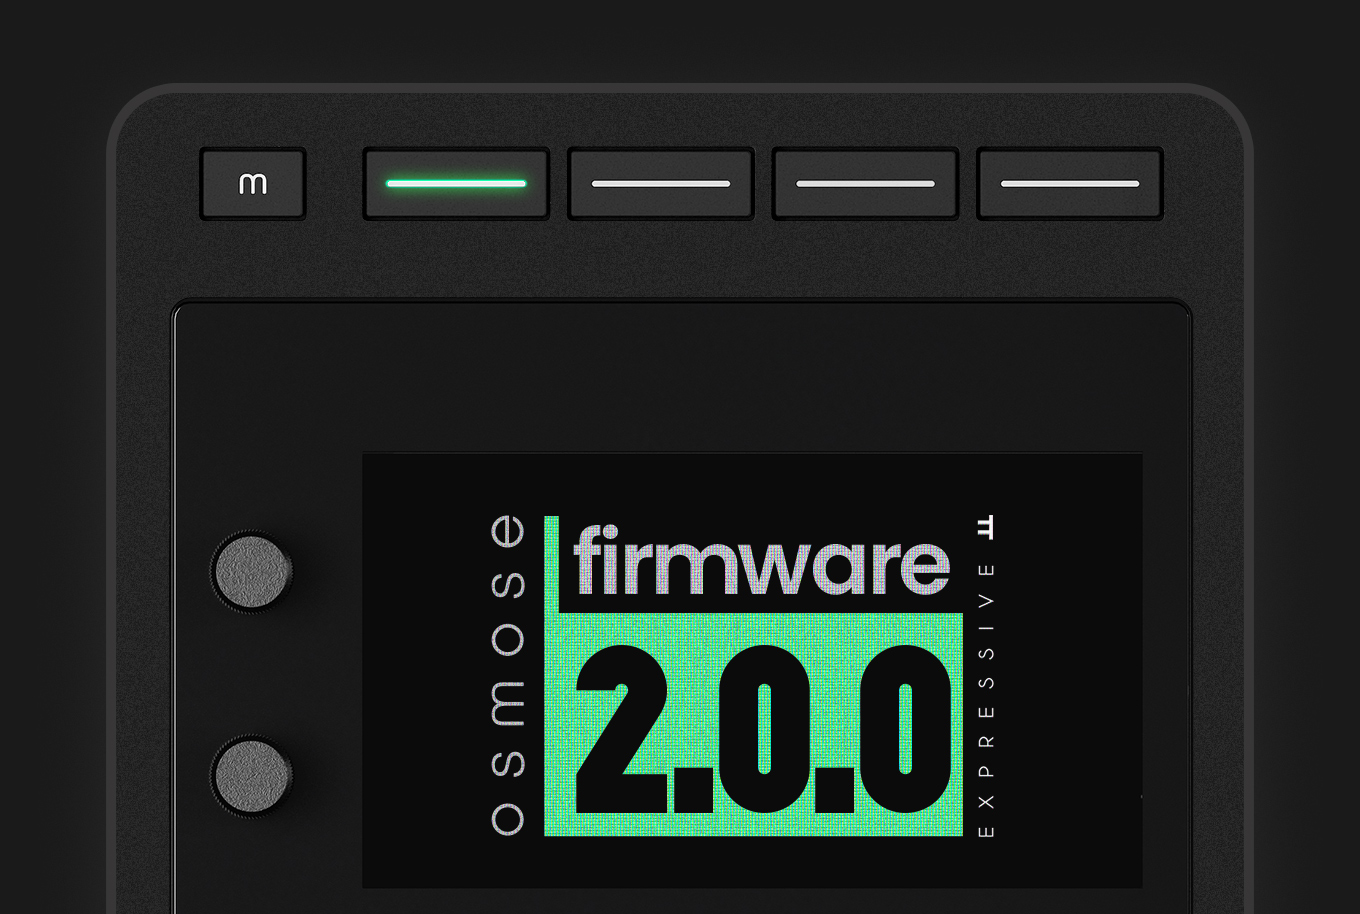Click the "2.0.0" version number
Image resolution: width=1360 pixels, height=914 pixels.
762,729
